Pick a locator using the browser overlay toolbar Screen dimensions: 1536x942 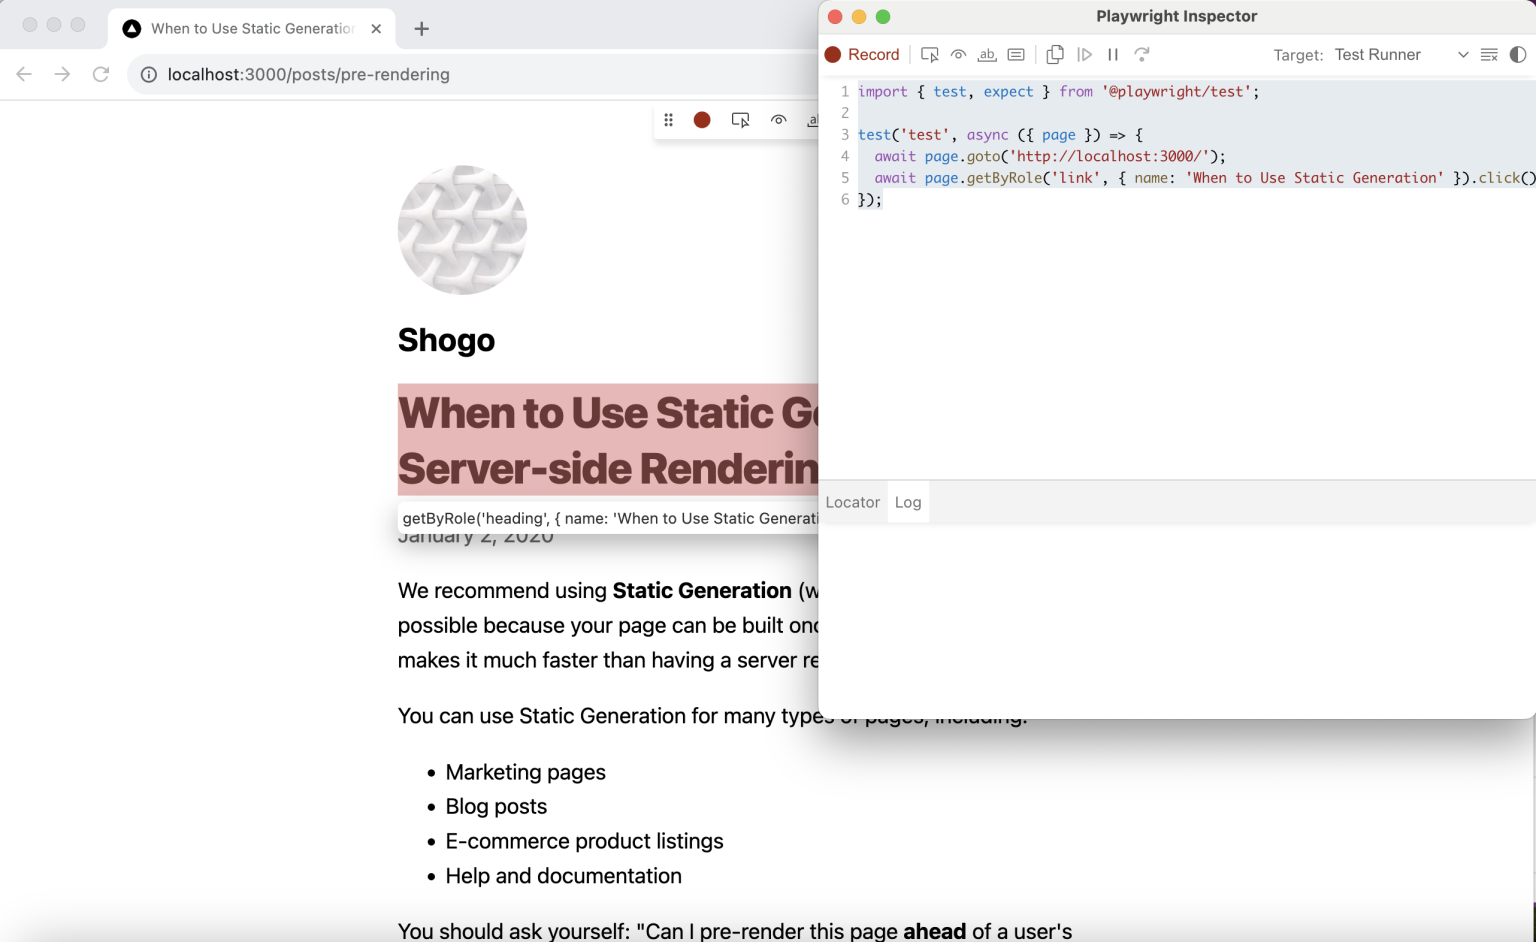click(740, 119)
